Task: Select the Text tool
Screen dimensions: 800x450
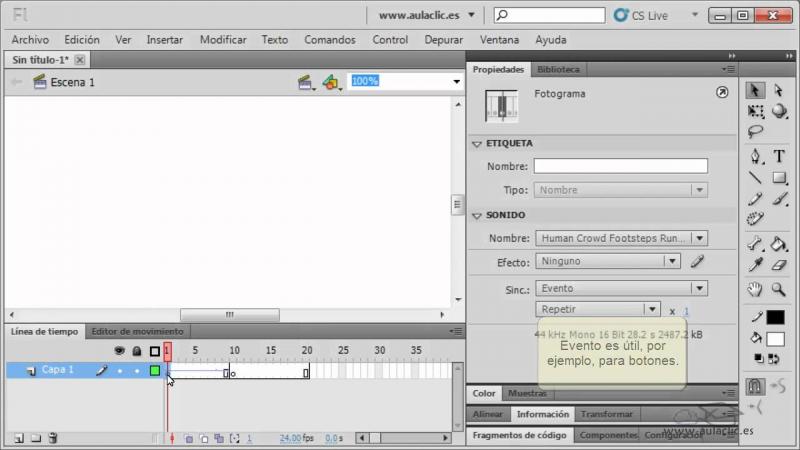Action: tap(779, 156)
